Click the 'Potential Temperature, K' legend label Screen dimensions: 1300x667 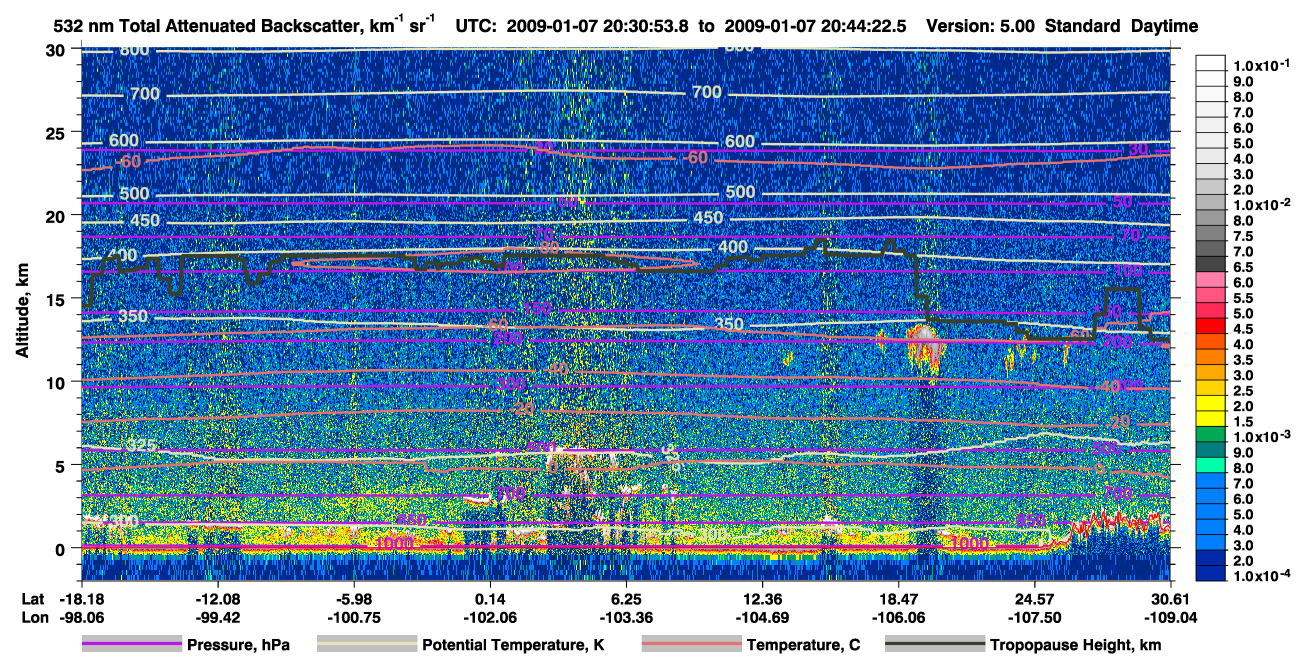(513, 645)
